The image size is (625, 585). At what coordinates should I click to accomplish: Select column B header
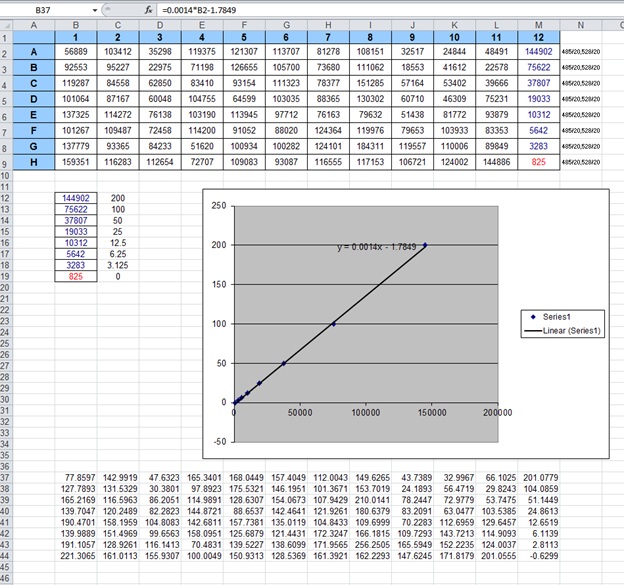(x=75, y=22)
